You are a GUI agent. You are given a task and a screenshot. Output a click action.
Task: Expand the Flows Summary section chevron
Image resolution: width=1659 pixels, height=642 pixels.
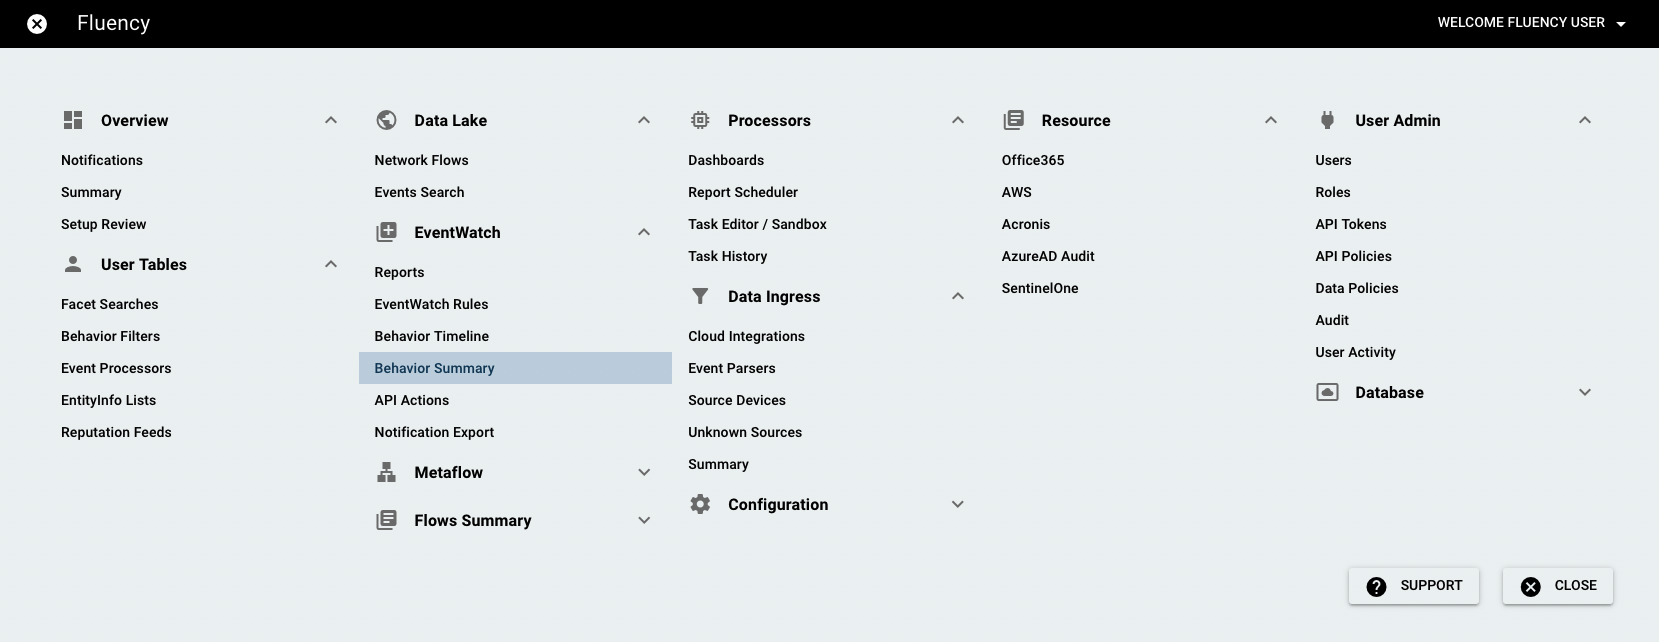pos(644,520)
